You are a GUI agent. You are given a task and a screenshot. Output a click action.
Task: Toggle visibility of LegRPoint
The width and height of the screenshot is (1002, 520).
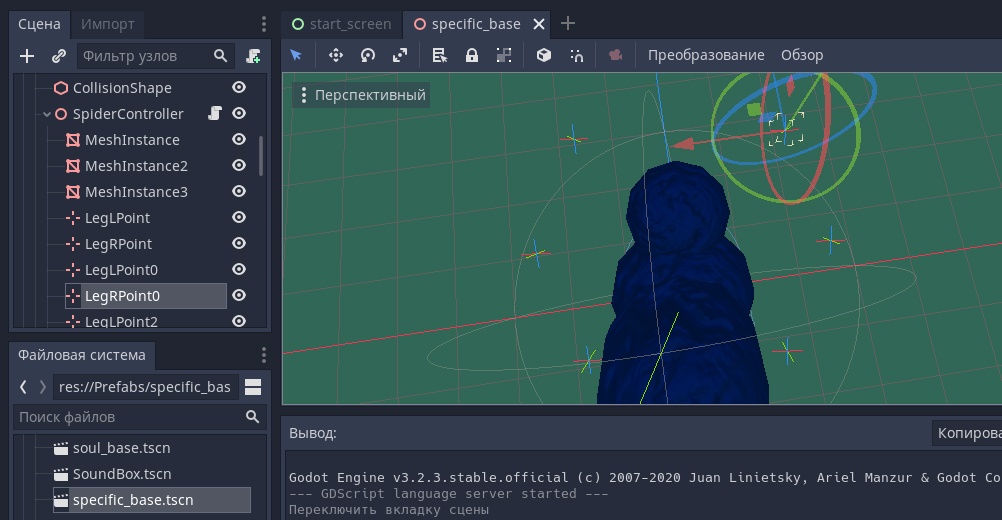coord(239,243)
